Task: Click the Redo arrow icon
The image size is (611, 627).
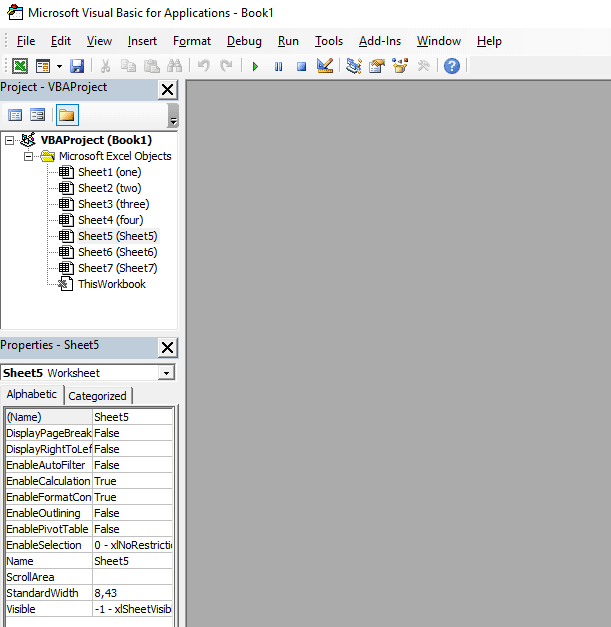Action: (226, 66)
